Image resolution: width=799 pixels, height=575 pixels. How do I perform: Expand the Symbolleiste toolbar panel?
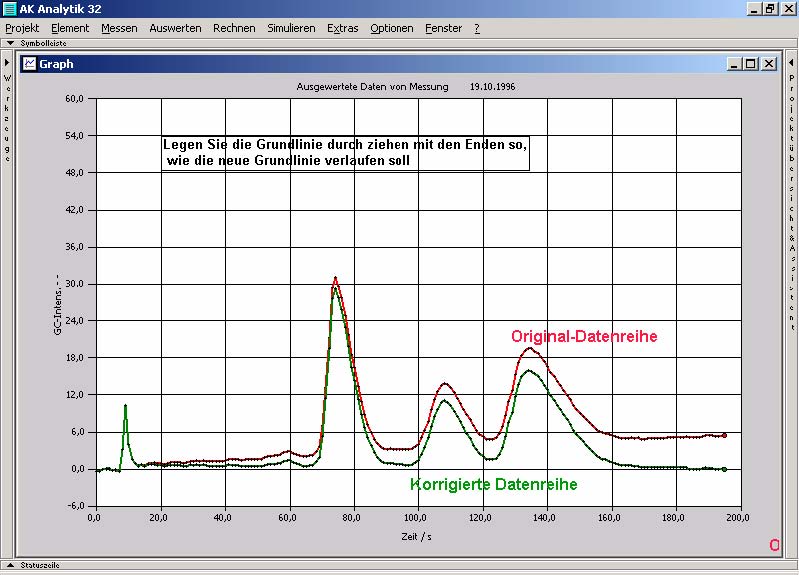10,43
